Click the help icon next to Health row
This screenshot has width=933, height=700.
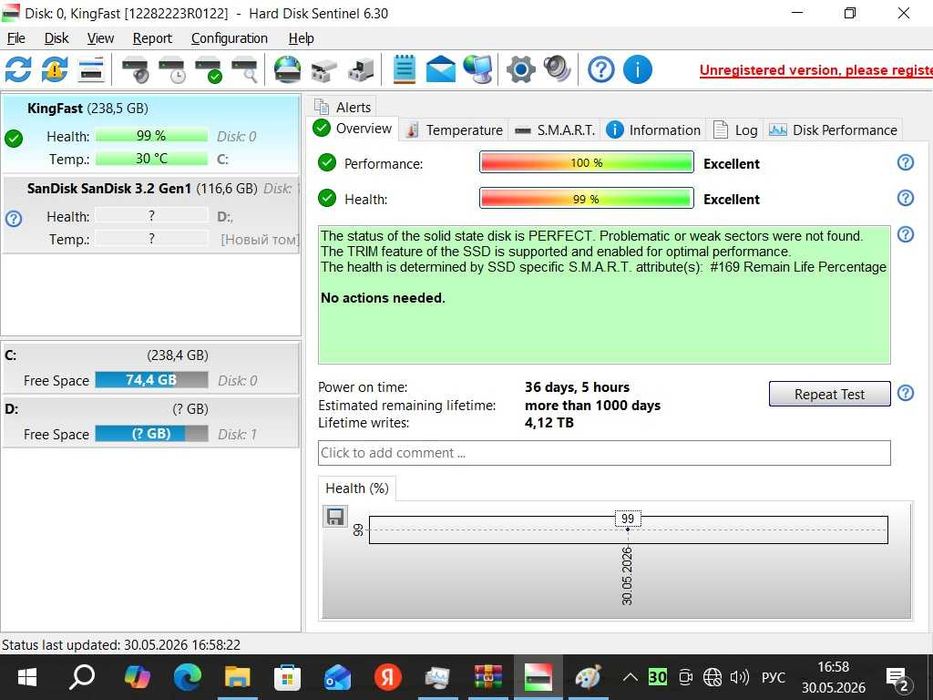click(x=905, y=198)
